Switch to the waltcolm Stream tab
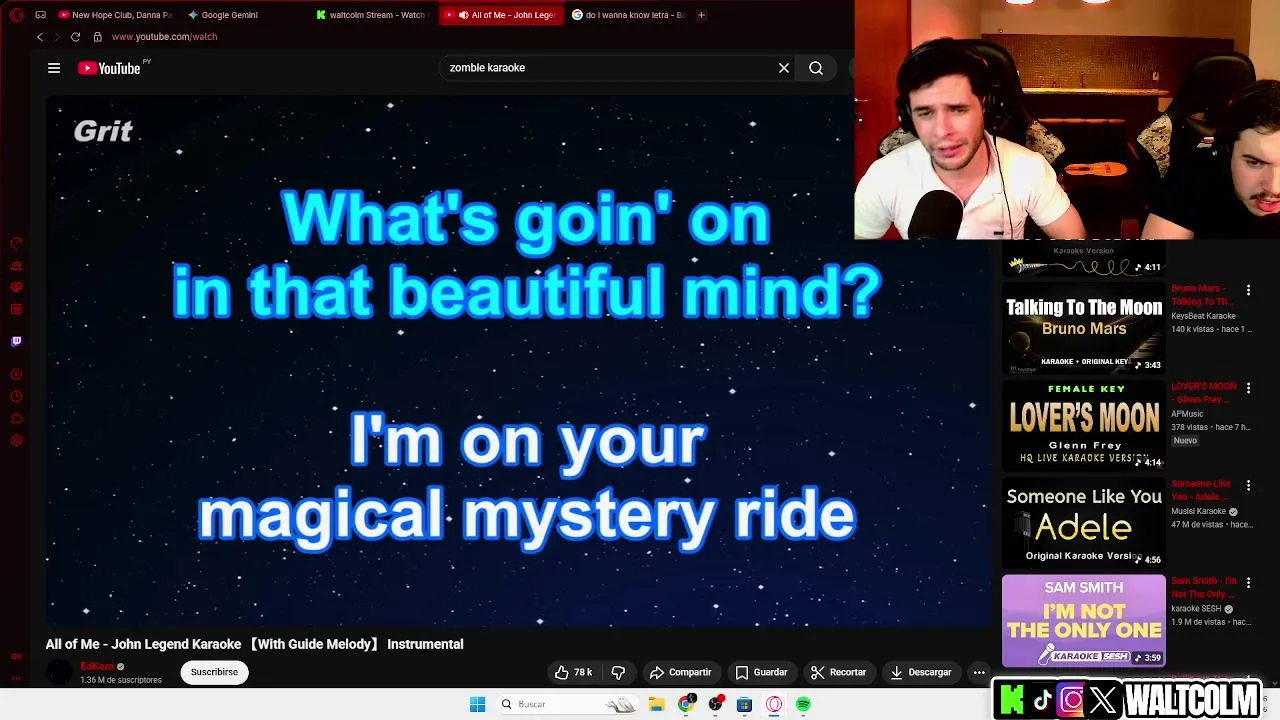The width and height of the screenshot is (1280, 720). 370,15
